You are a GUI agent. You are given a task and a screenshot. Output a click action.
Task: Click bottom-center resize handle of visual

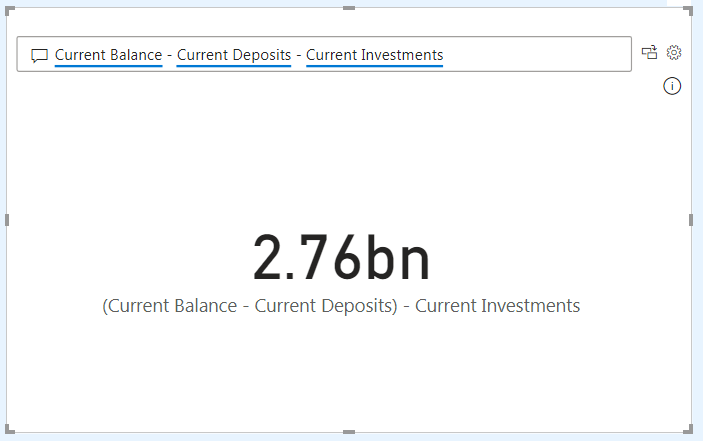coord(349,432)
